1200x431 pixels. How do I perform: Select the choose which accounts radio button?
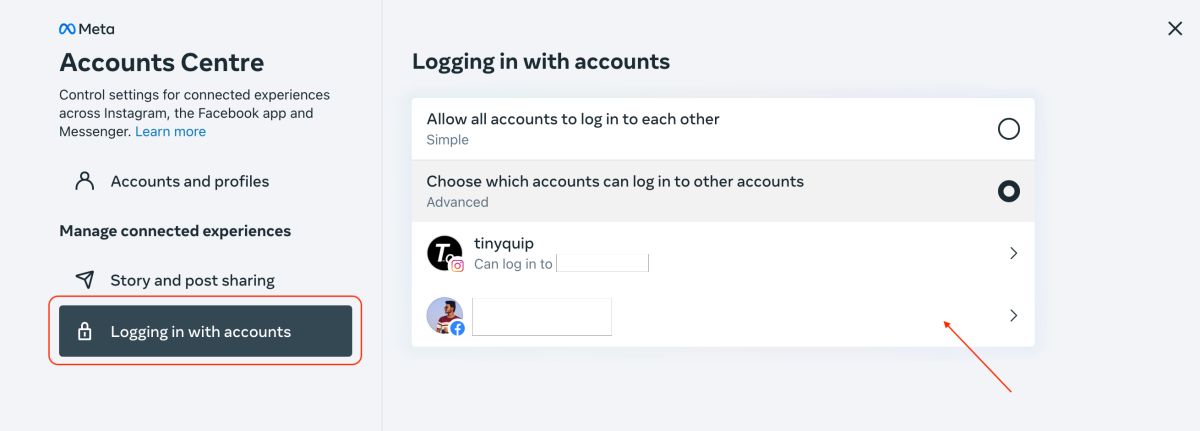click(1009, 190)
